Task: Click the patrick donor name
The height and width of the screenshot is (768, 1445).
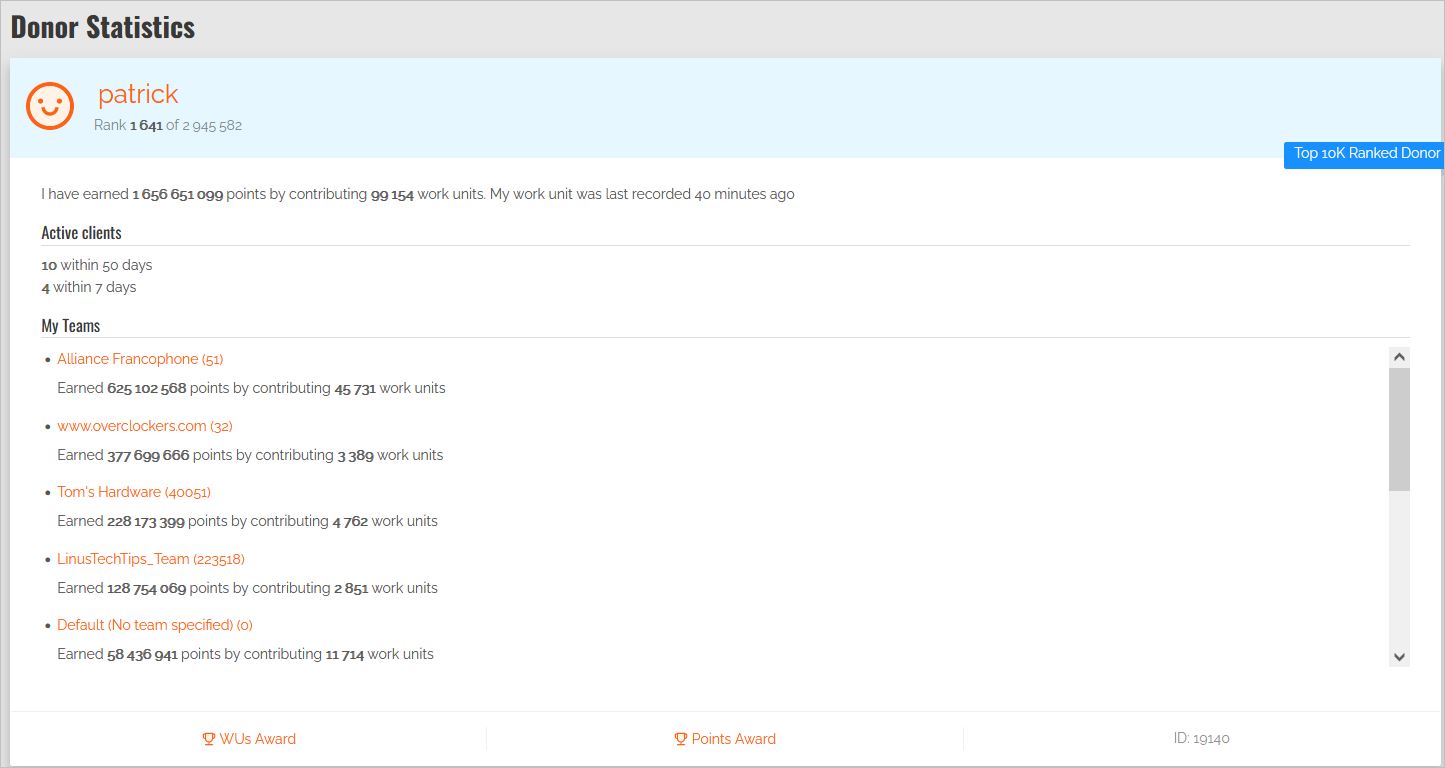Action: coord(138,94)
